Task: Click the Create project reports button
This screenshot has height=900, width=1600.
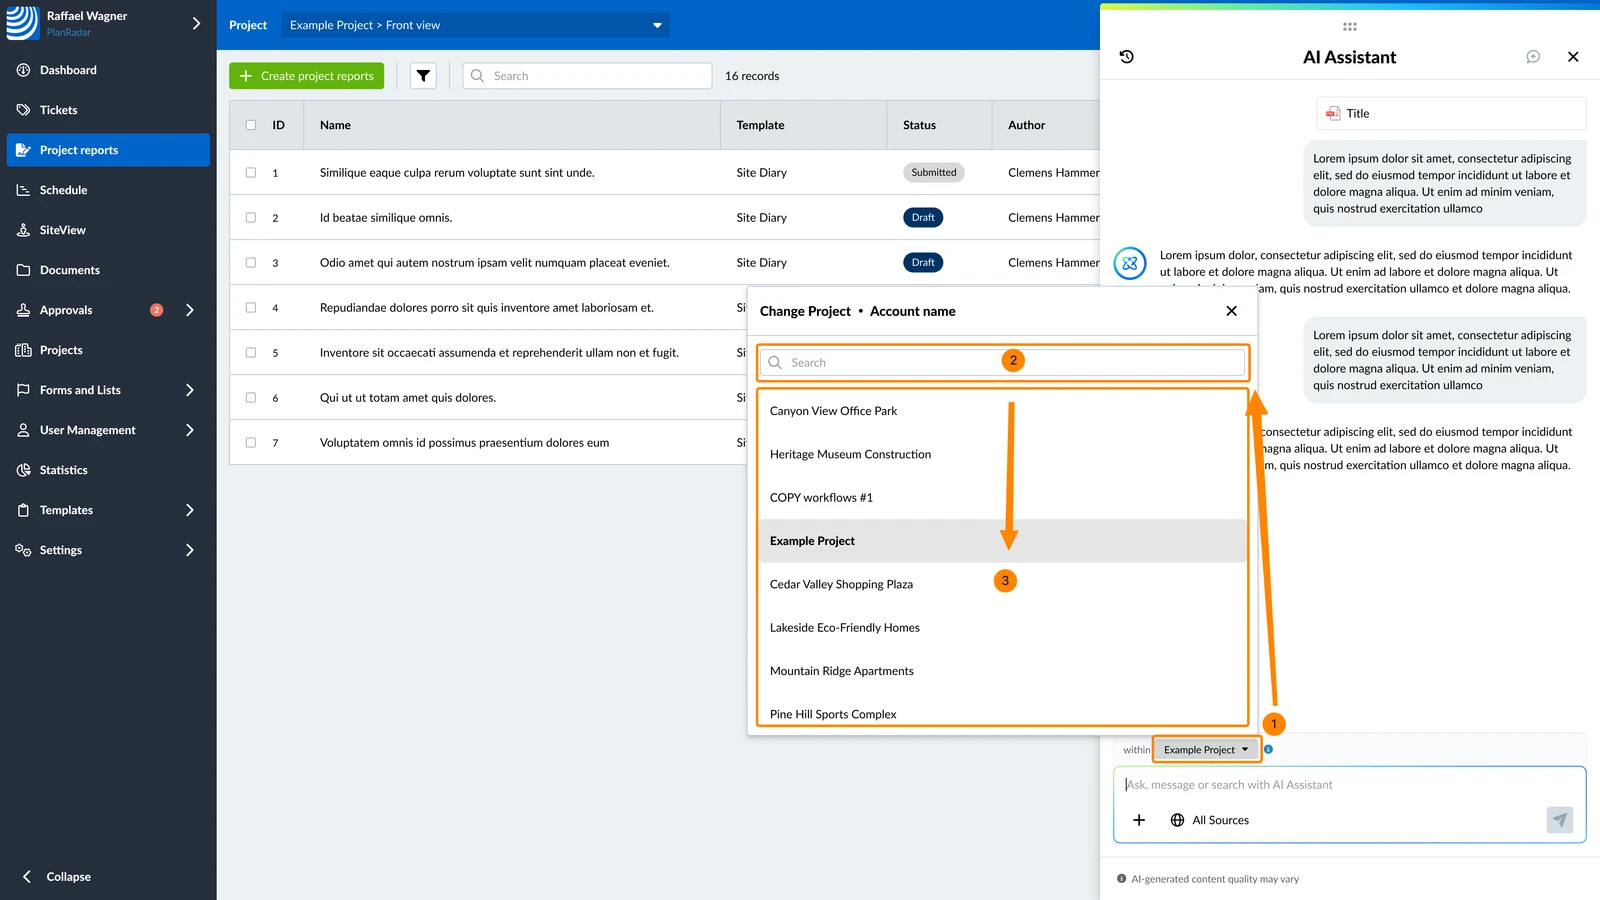Action: click(x=307, y=76)
